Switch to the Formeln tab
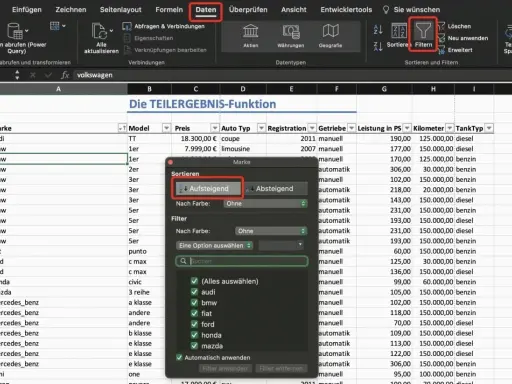Image resolution: width=512 pixels, height=384 pixels. point(169,10)
